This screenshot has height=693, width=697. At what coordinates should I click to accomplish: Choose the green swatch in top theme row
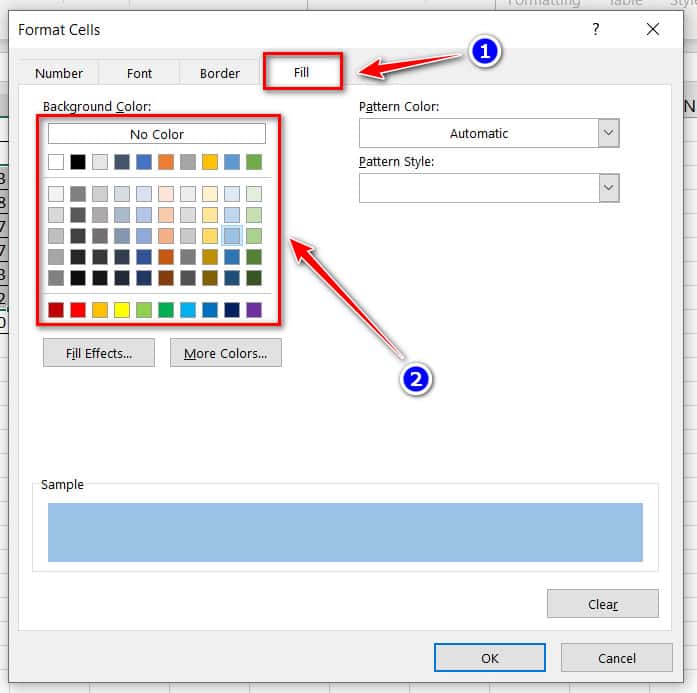[254, 162]
